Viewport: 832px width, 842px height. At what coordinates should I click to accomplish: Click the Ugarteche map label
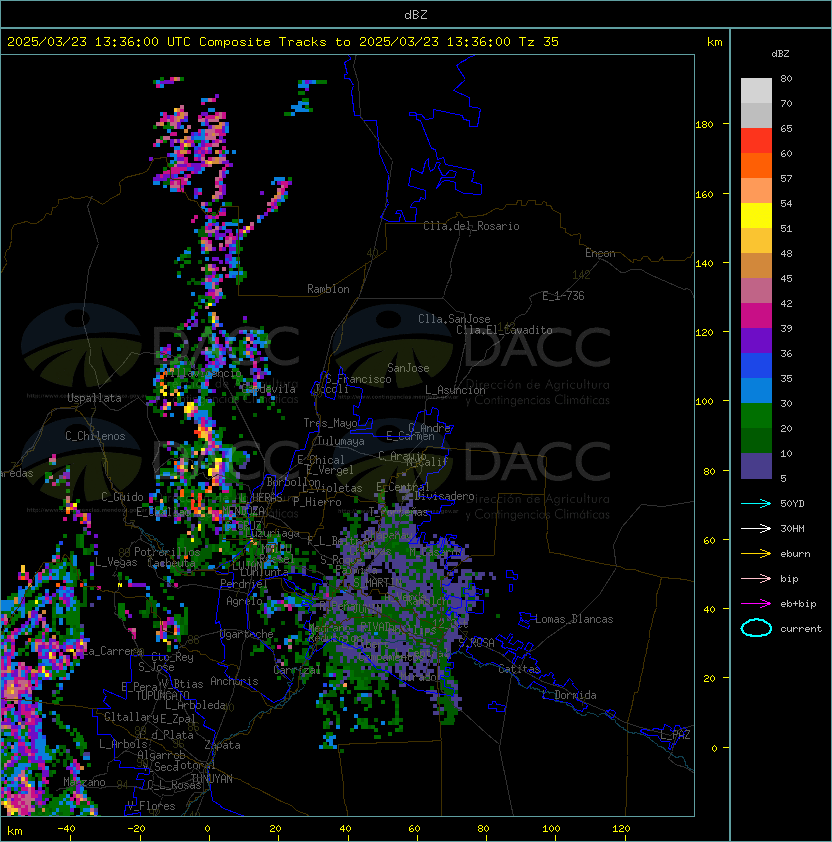[x=247, y=634]
